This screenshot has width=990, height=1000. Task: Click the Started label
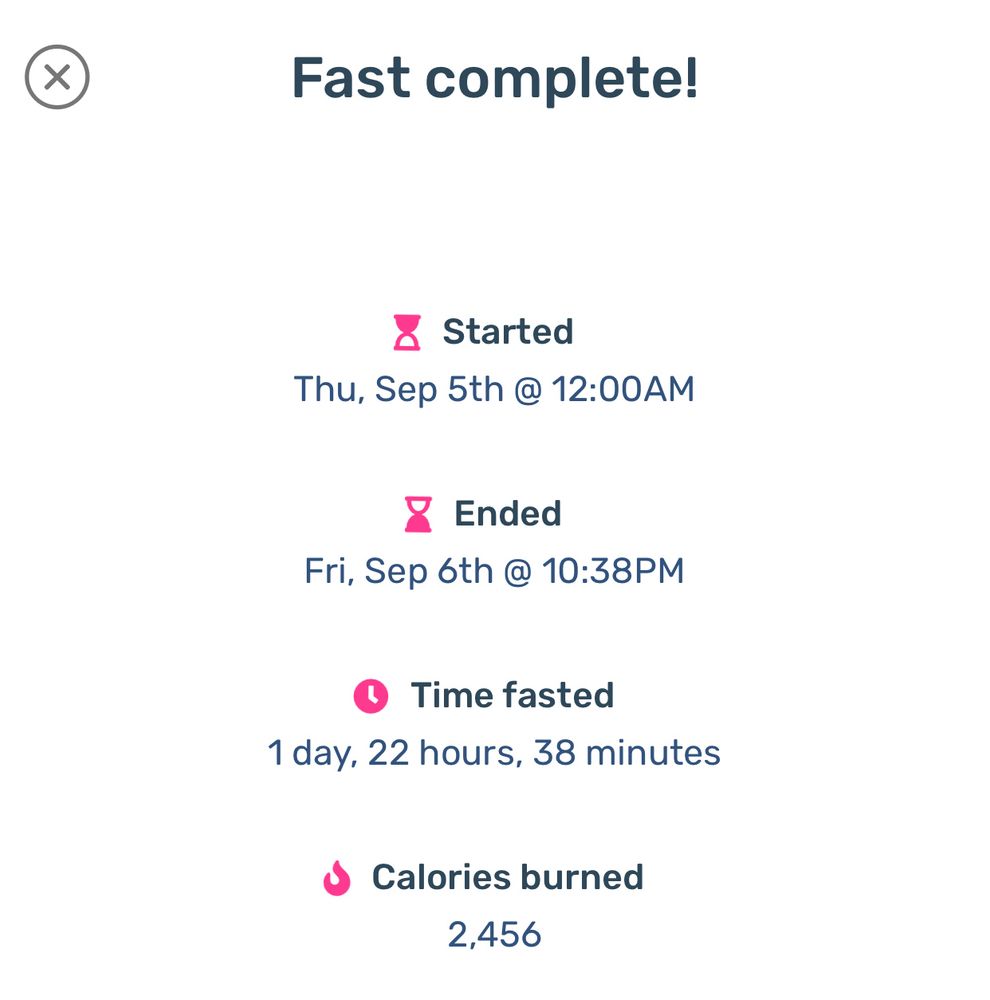(x=508, y=332)
